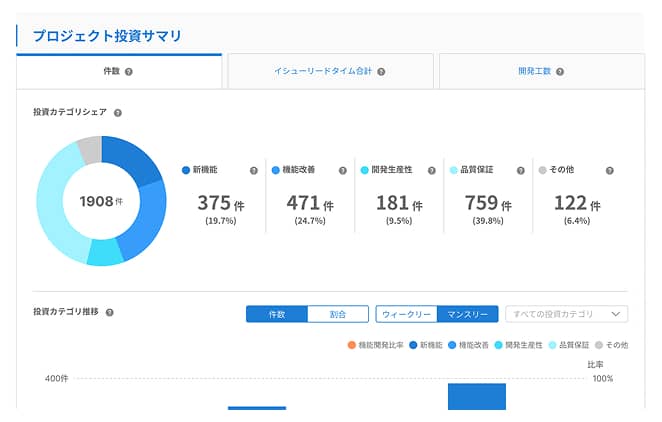Screen dimensions: 662x422
Task: Click the 181 件 value
Action: tap(399, 203)
